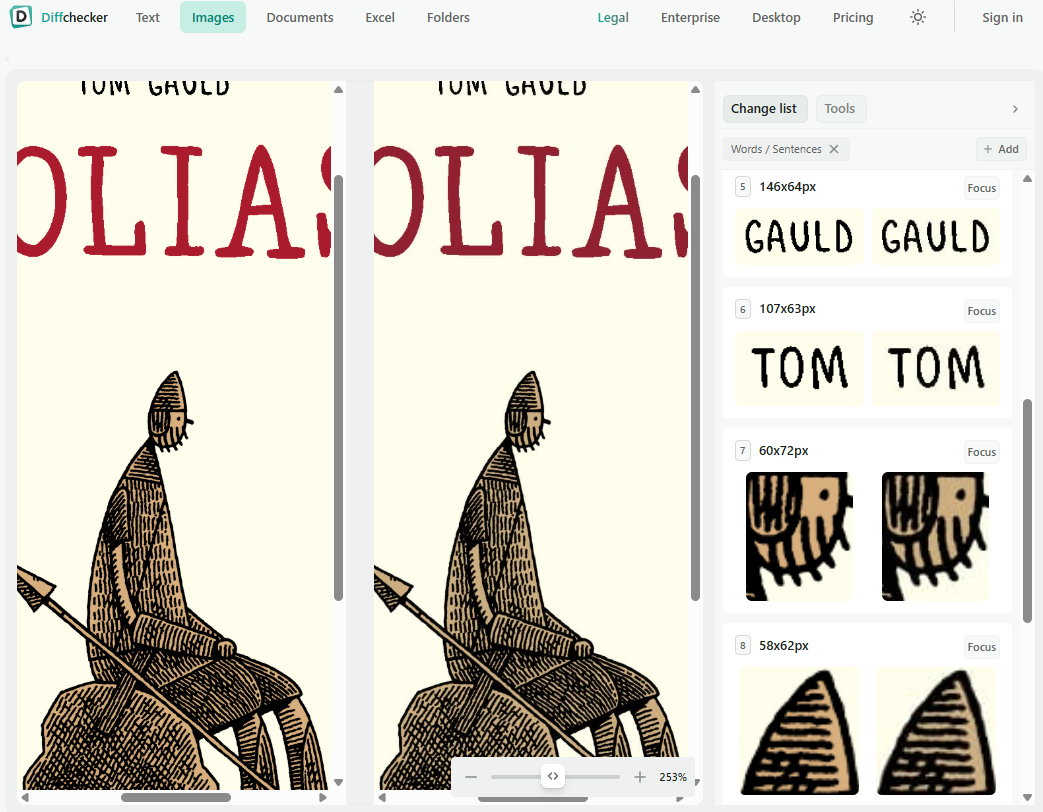This screenshot has width=1043, height=812.
Task: Select the right helmet thumbnail in change 8
Action: (935, 731)
